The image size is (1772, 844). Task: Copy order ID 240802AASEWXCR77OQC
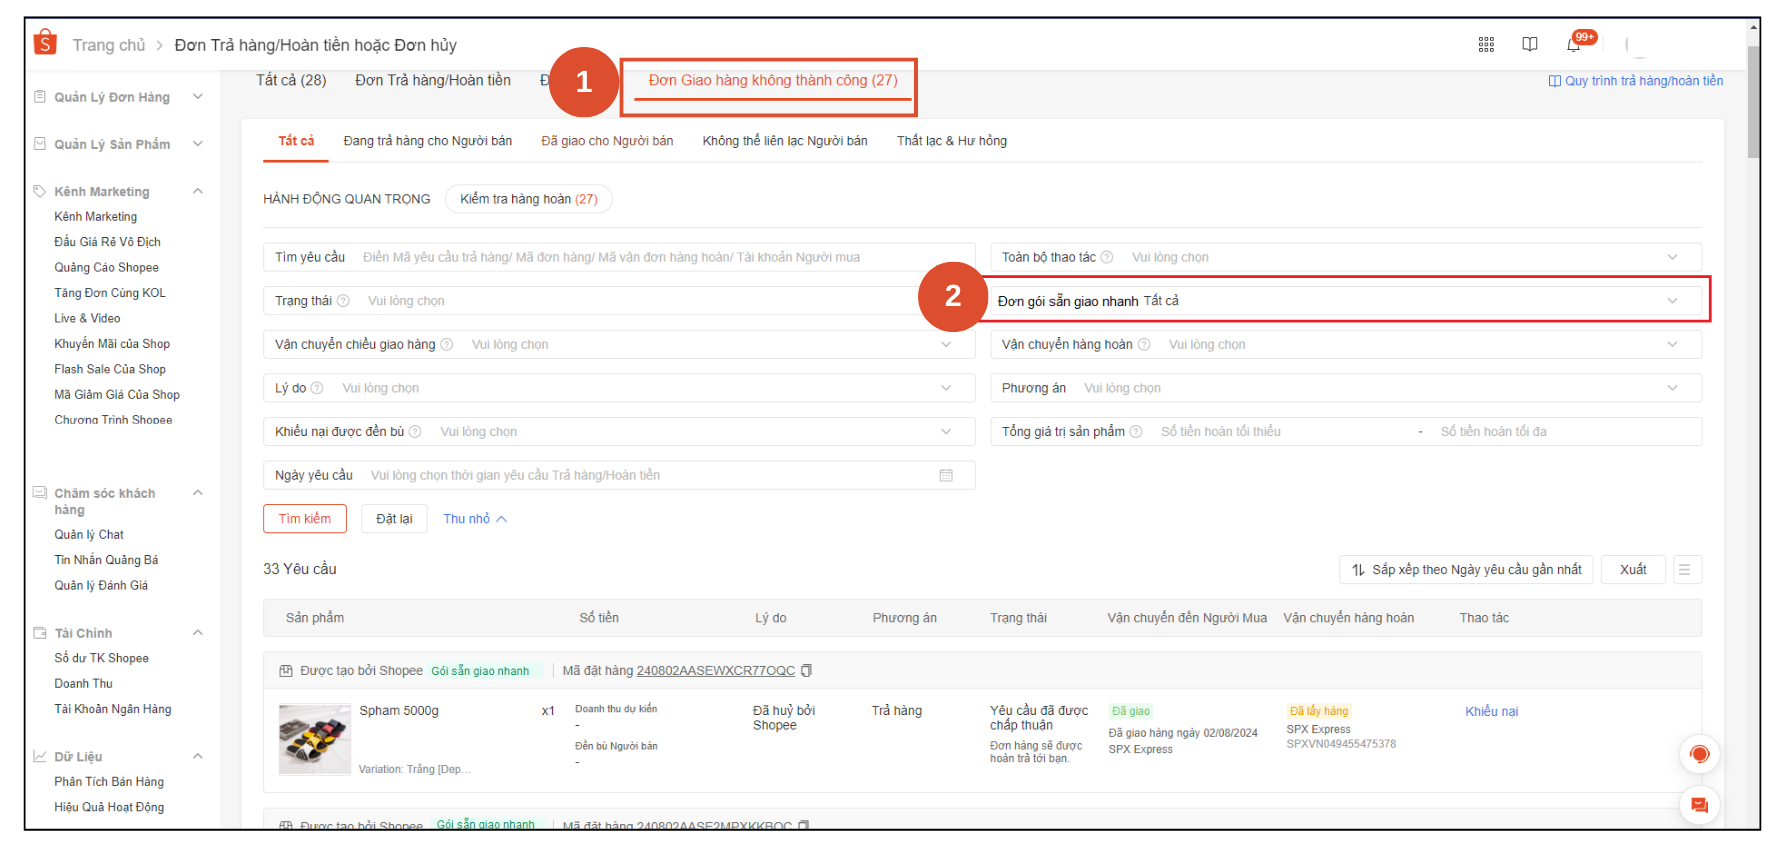807,671
